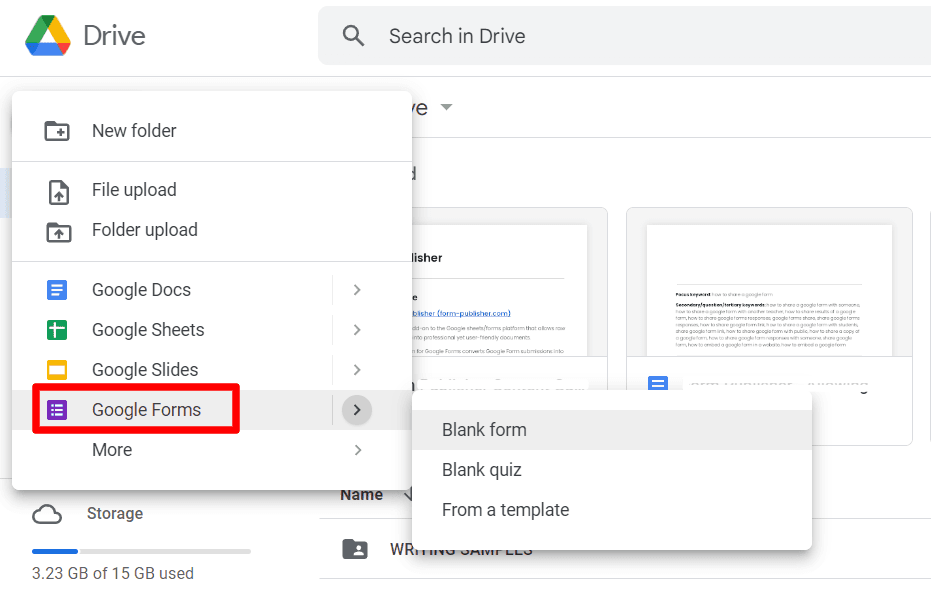Screen dimensions: 931x594
Task: Click the Google Slides icon
Action: [57, 369]
